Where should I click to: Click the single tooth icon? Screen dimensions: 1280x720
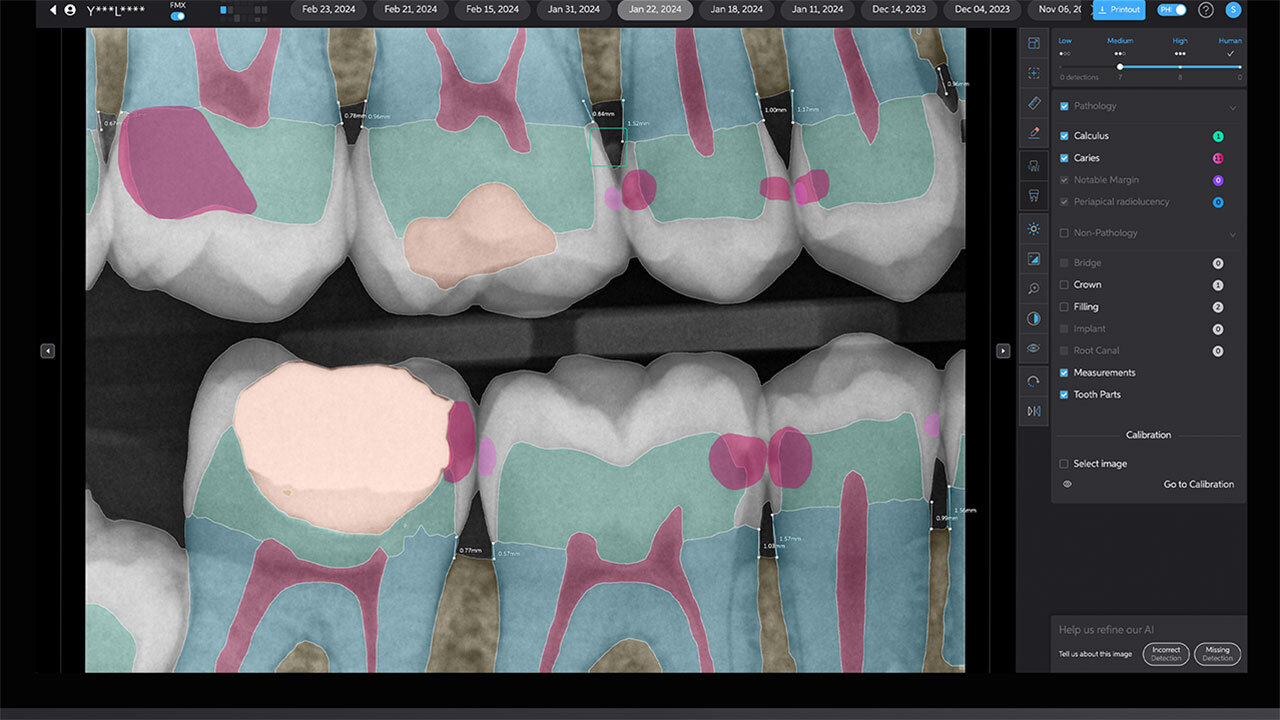(x=1034, y=195)
